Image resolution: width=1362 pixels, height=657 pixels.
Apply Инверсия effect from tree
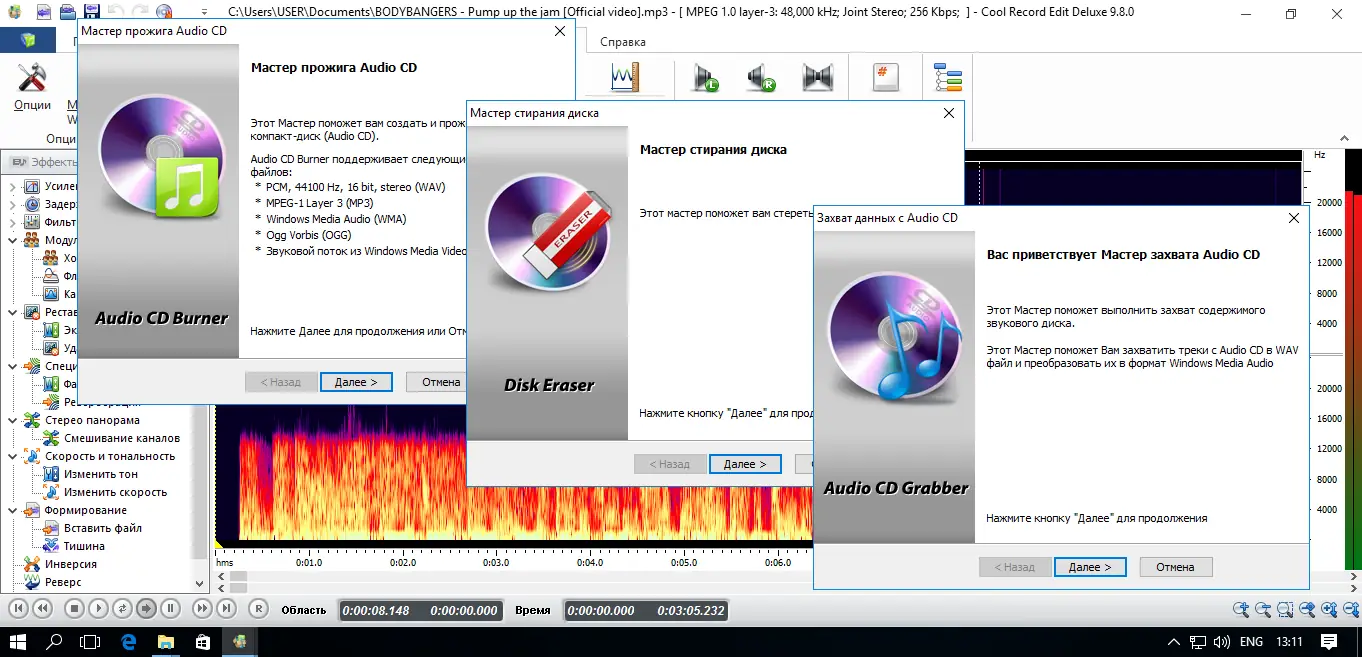coord(71,564)
